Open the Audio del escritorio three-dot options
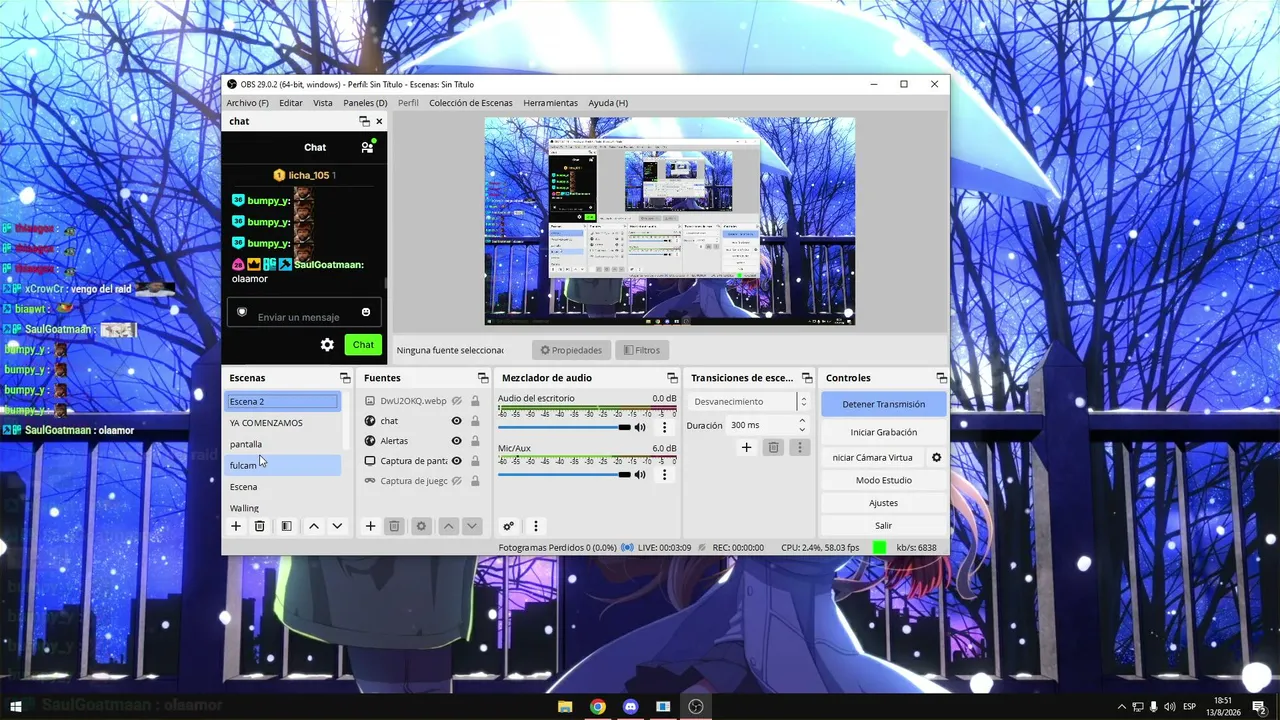Viewport: 1280px width, 720px height. [665, 427]
